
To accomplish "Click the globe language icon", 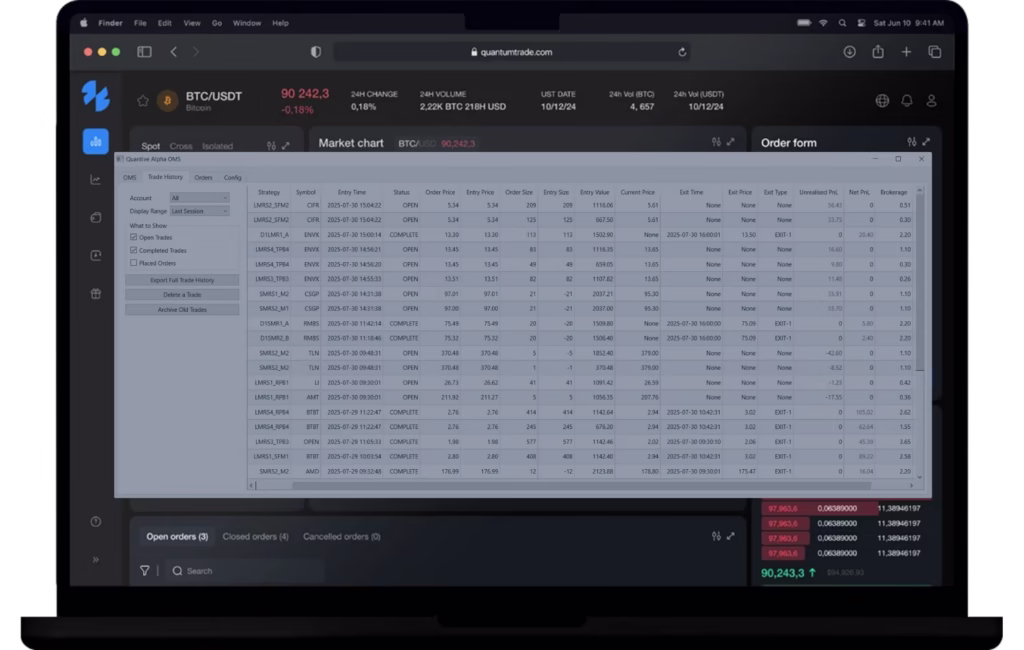I will point(882,101).
